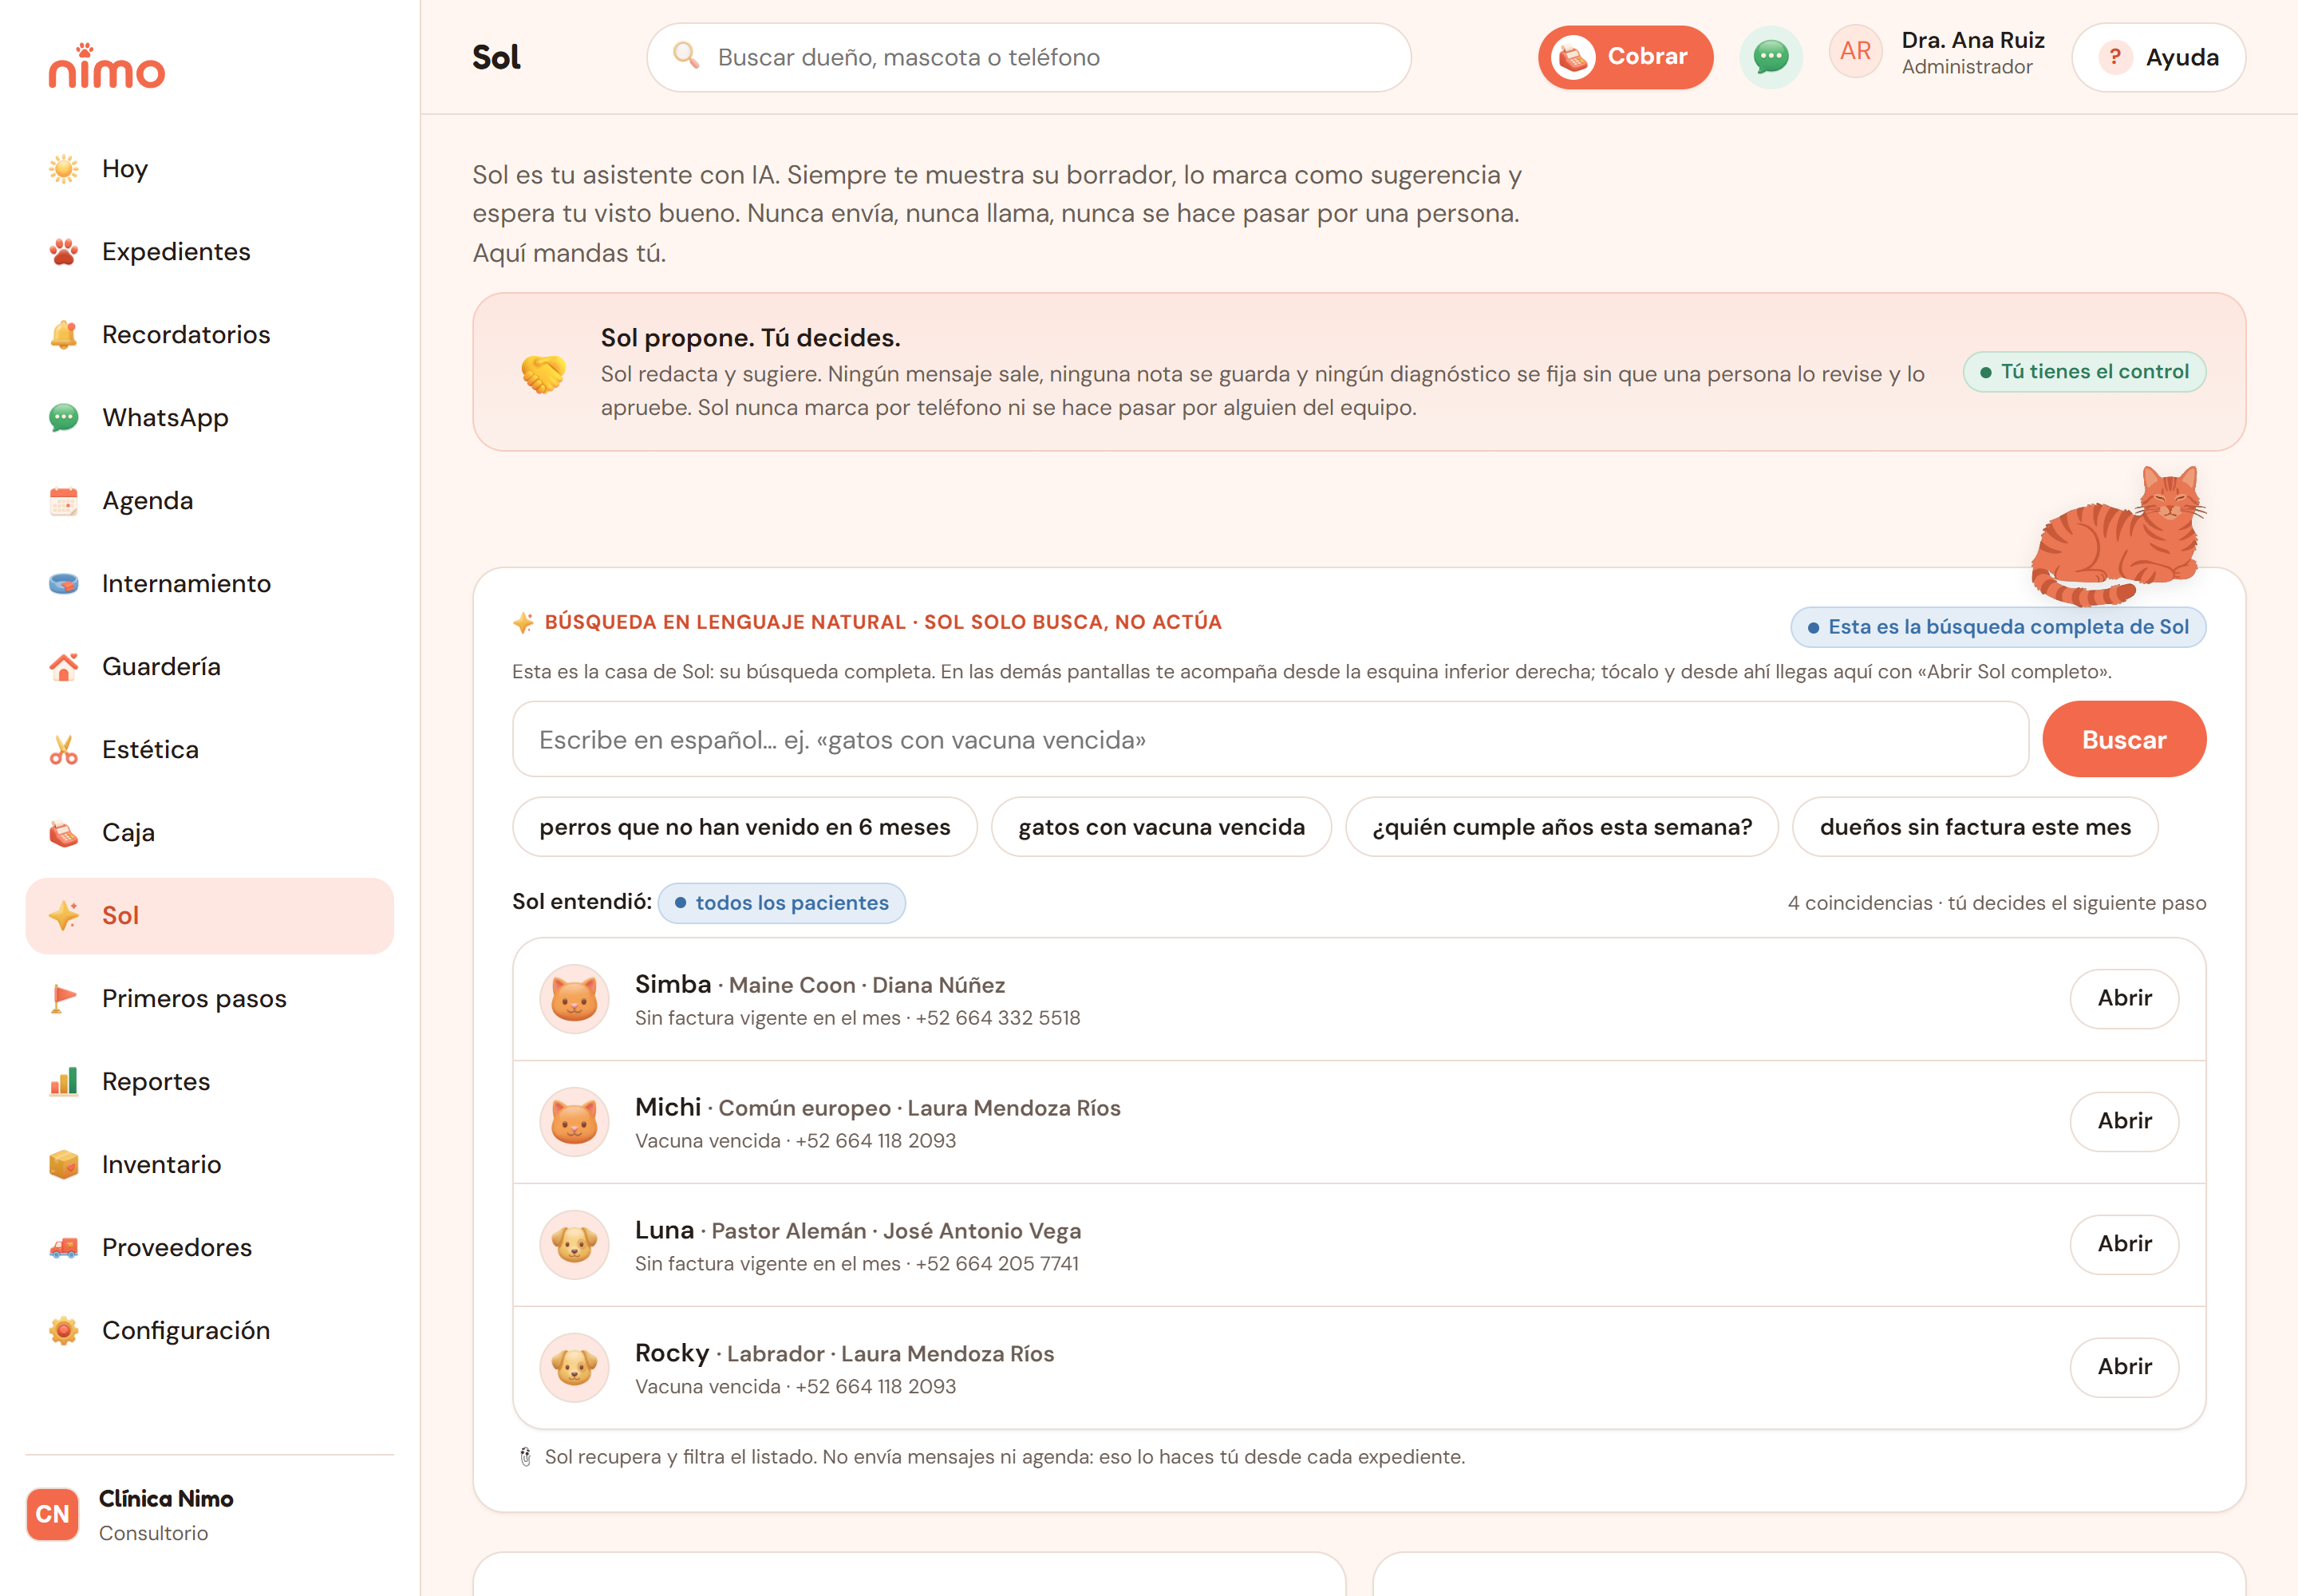The image size is (2298, 1596).
Task: Click Luna's dog avatar
Action: tap(574, 1245)
